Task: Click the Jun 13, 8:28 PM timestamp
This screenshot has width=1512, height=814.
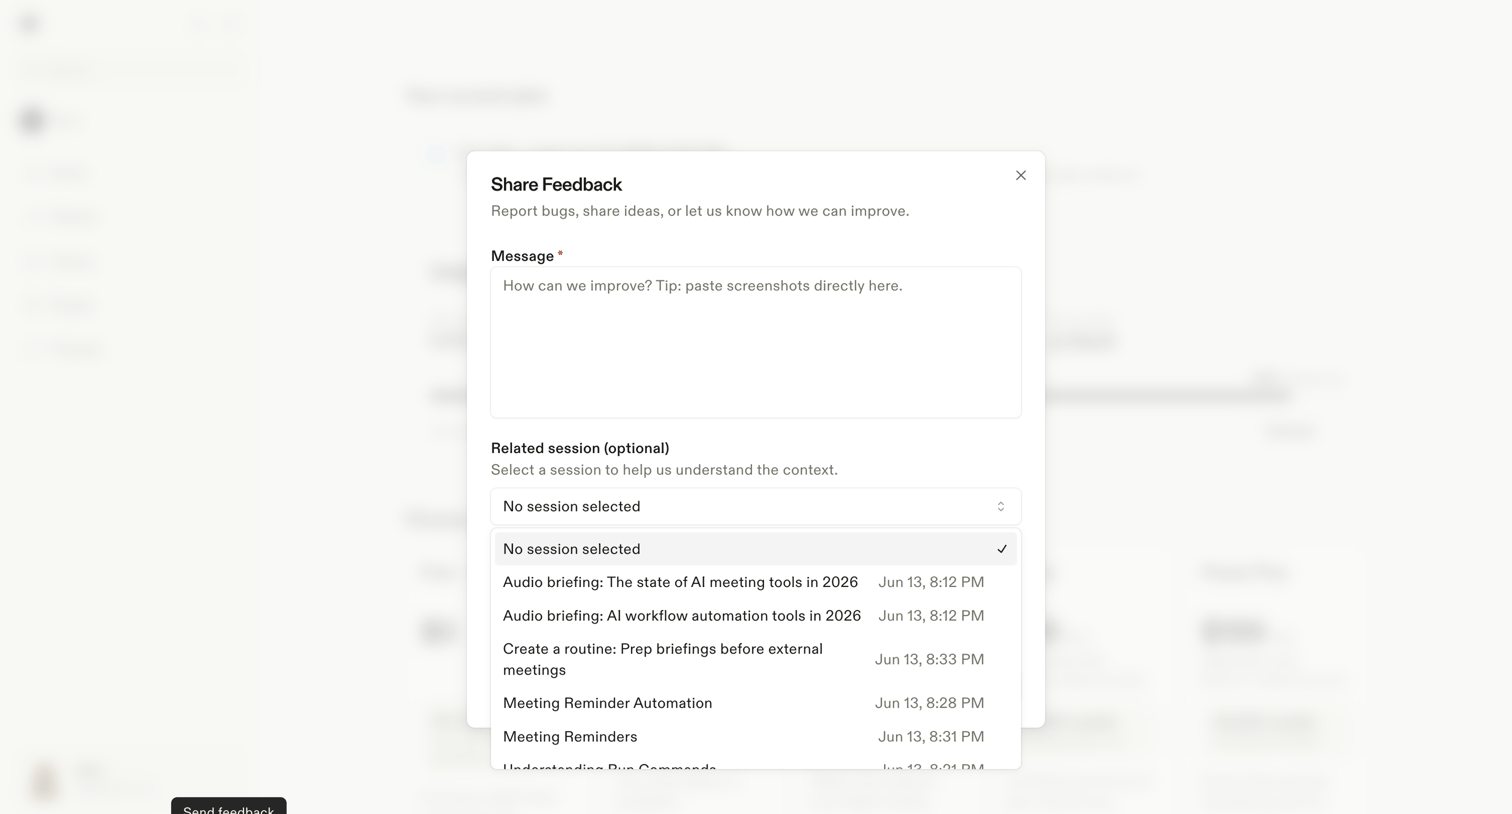Action: tap(929, 703)
